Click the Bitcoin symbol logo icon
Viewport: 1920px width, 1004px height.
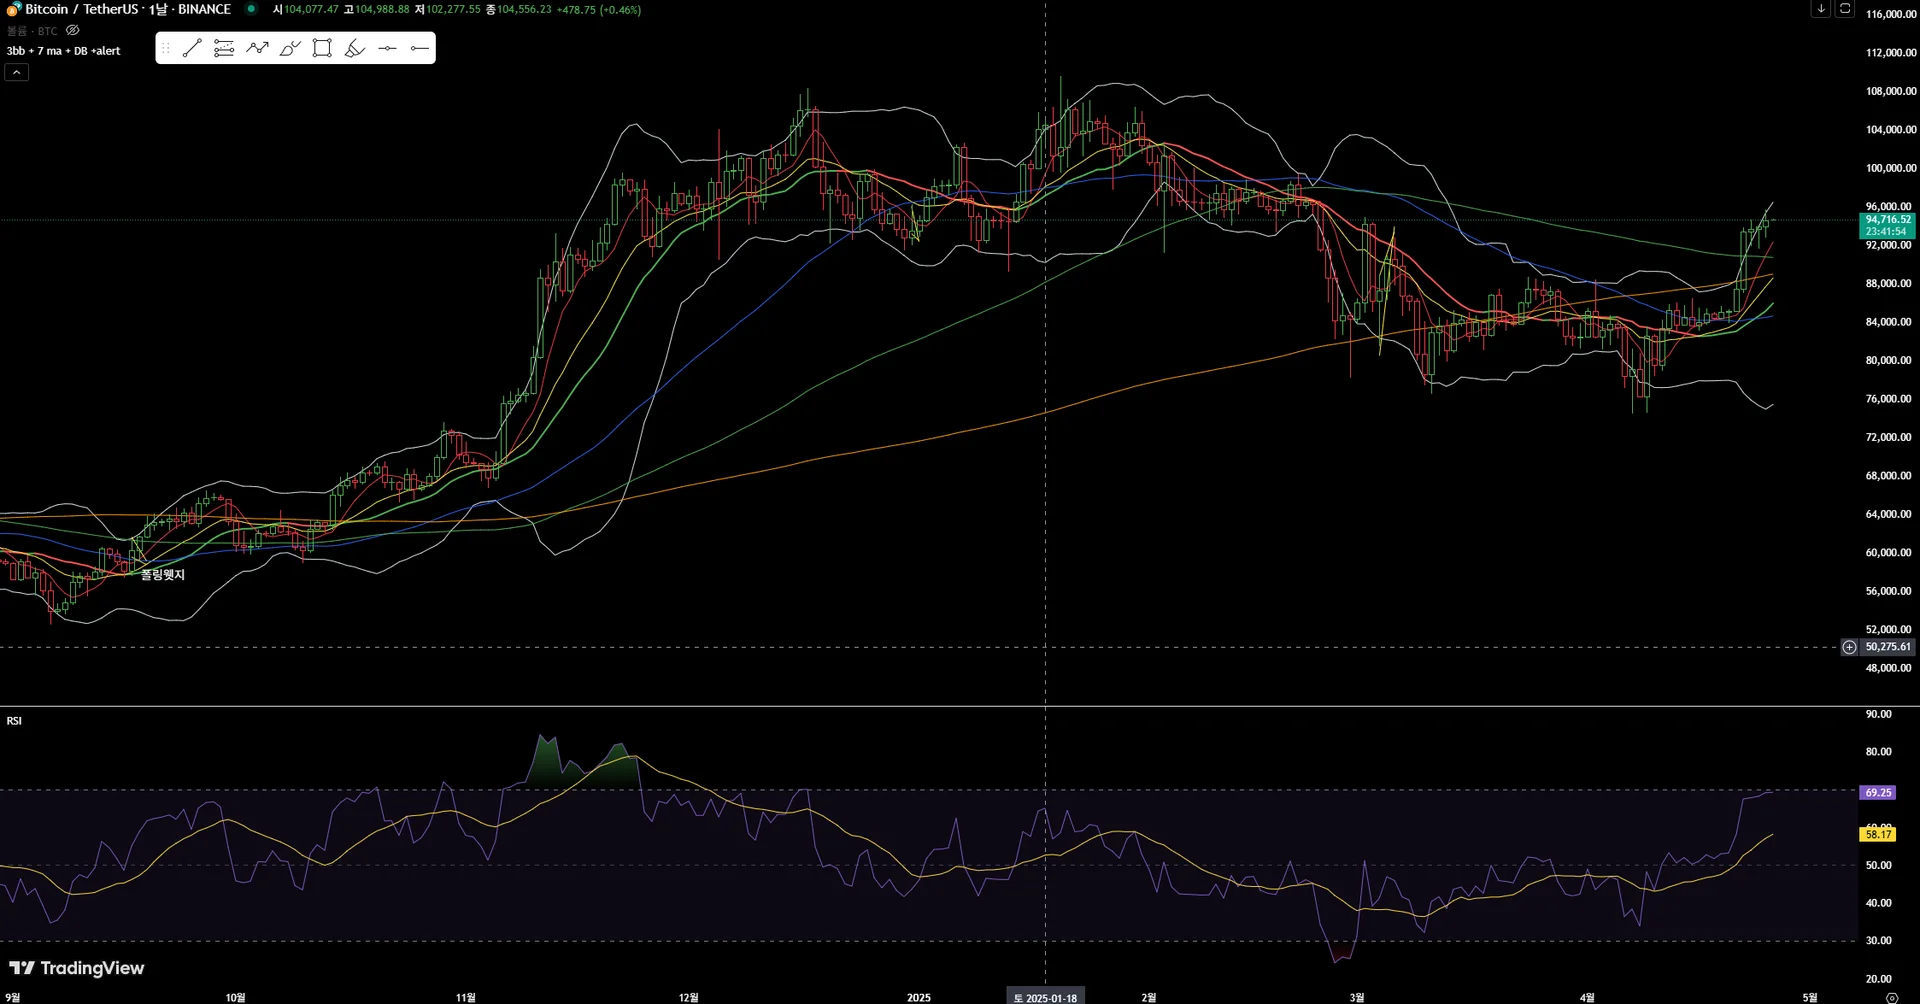pyautogui.click(x=14, y=9)
